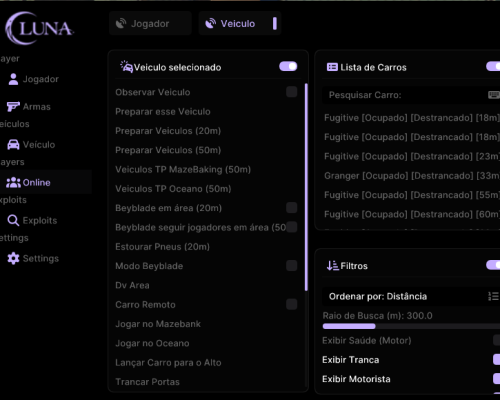This screenshot has height=400, width=500.
Task: Switch to the Veiculo top tab
Action: click(240, 23)
